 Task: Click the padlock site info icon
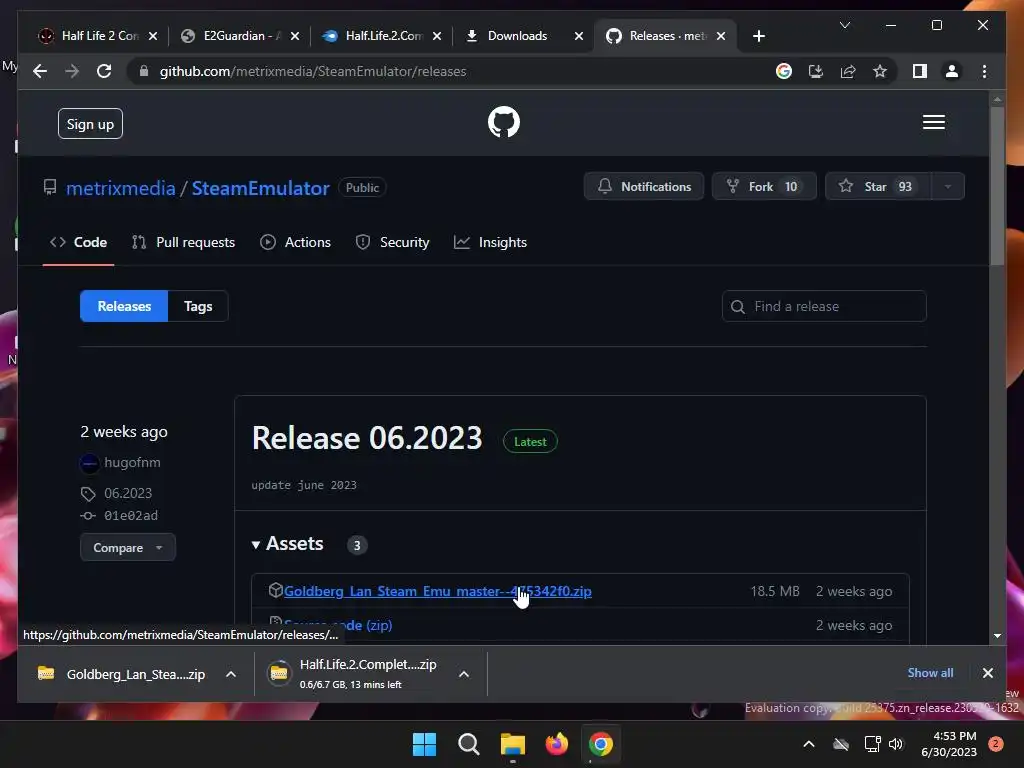point(144,71)
